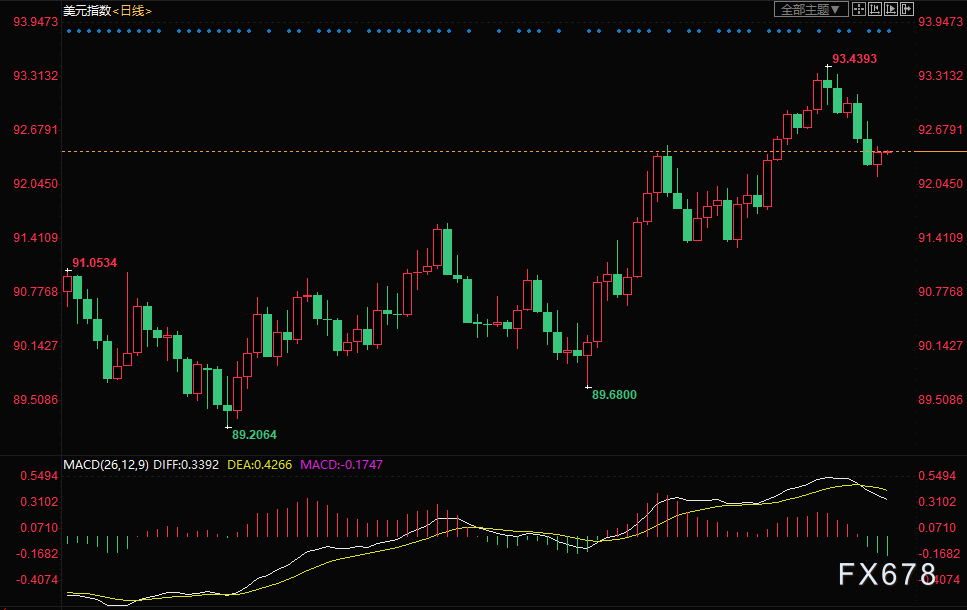Image resolution: width=967 pixels, height=610 pixels.
Task: Click the 89.2064 low price label
Action: click(254, 435)
